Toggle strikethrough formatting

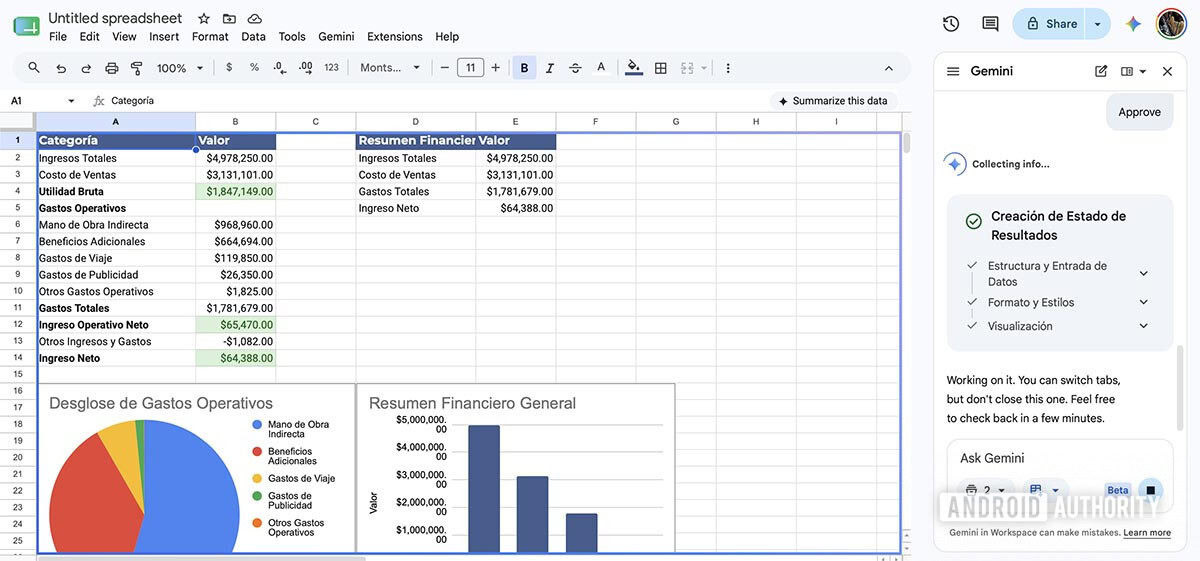pos(575,68)
